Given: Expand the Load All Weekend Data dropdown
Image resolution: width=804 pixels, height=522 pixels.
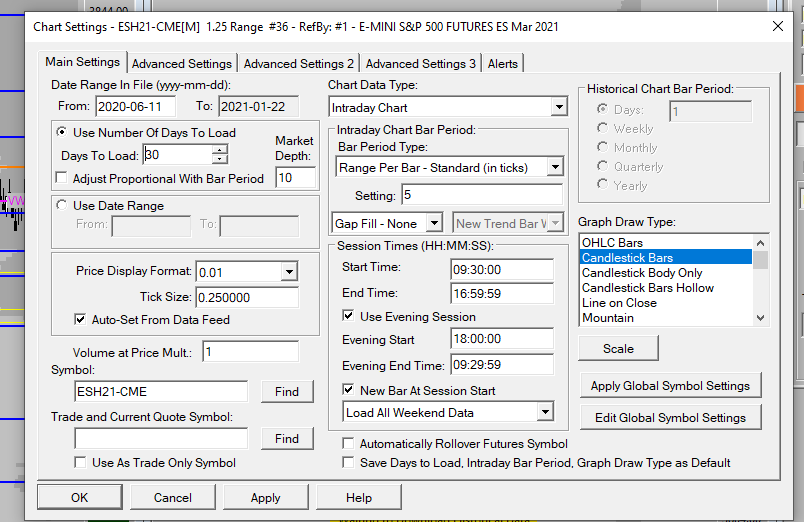Looking at the screenshot, I should tap(545, 412).
